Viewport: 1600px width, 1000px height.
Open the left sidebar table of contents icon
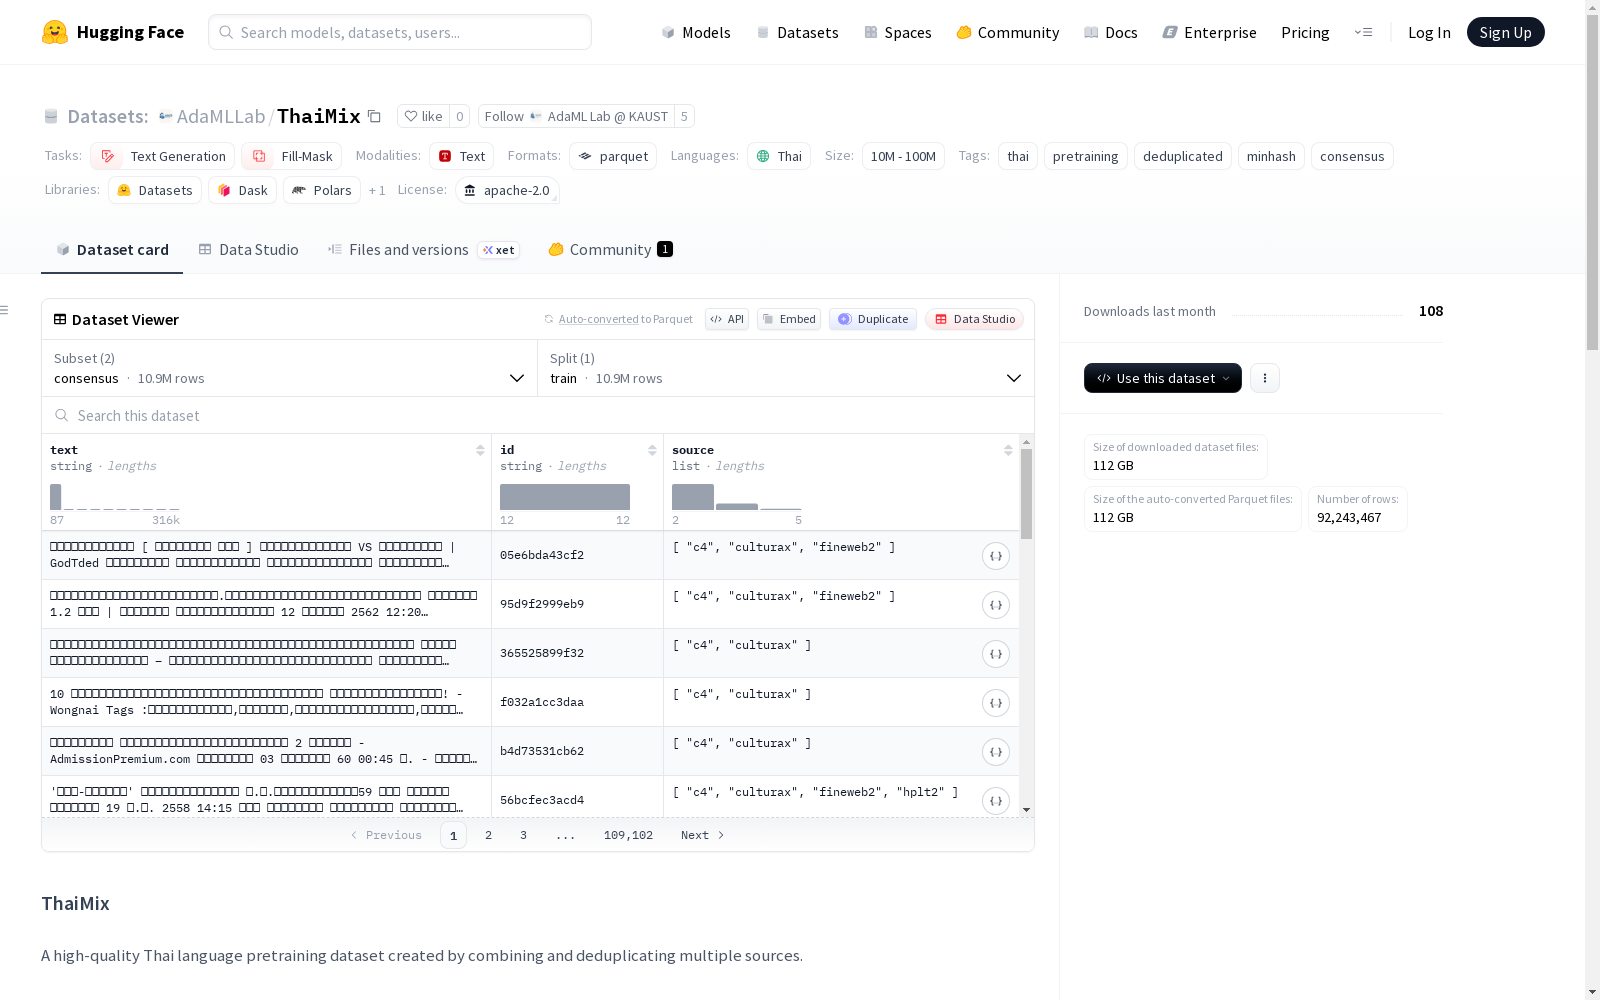pos(5,310)
